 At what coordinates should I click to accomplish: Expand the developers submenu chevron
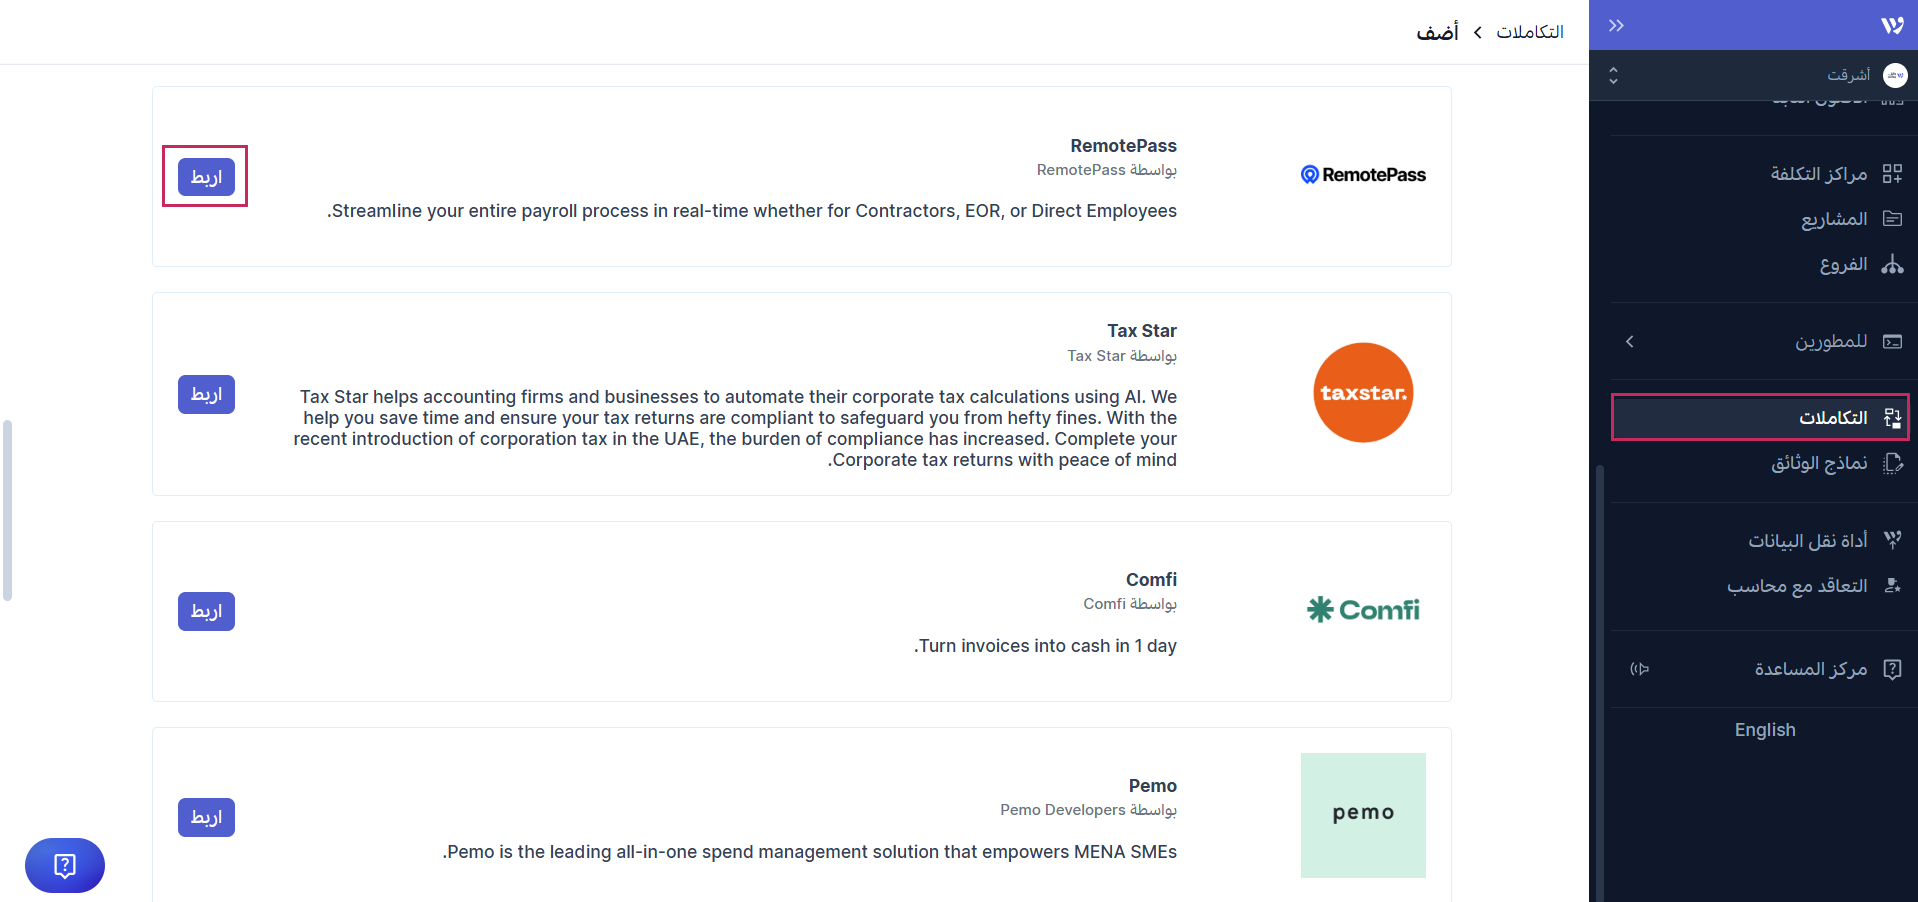point(1630,342)
